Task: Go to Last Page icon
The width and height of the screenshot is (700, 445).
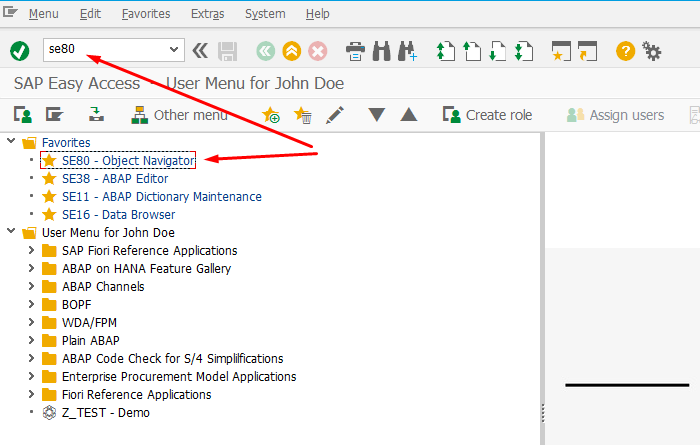Action: [524, 51]
